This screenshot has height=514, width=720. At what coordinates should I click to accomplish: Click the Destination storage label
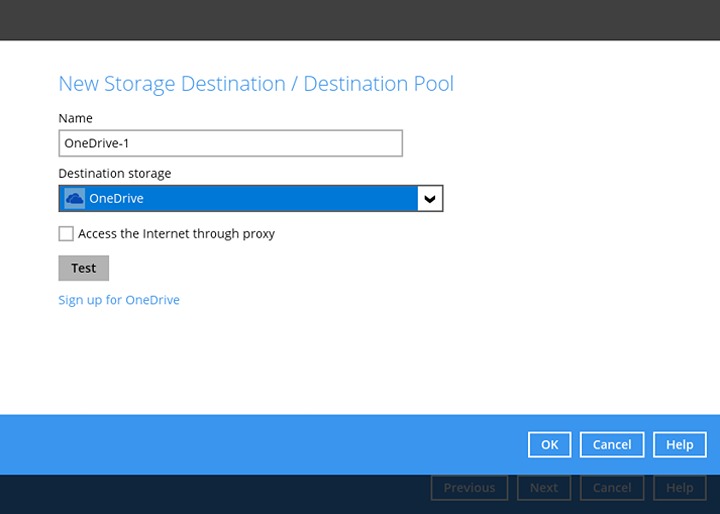(114, 173)
